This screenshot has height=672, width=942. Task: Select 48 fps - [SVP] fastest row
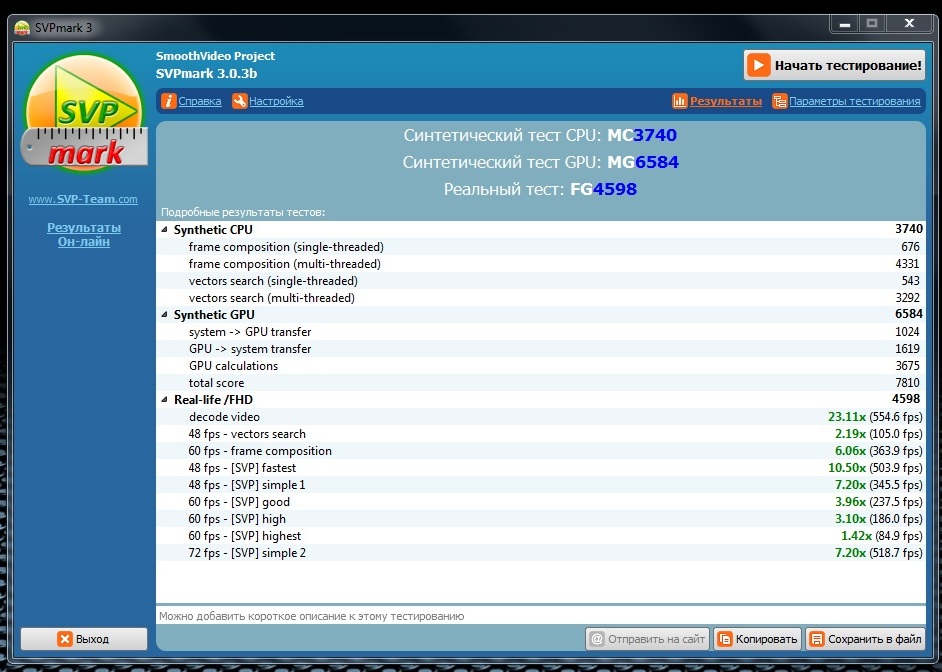pyautogui.click(x=541, y=468)
